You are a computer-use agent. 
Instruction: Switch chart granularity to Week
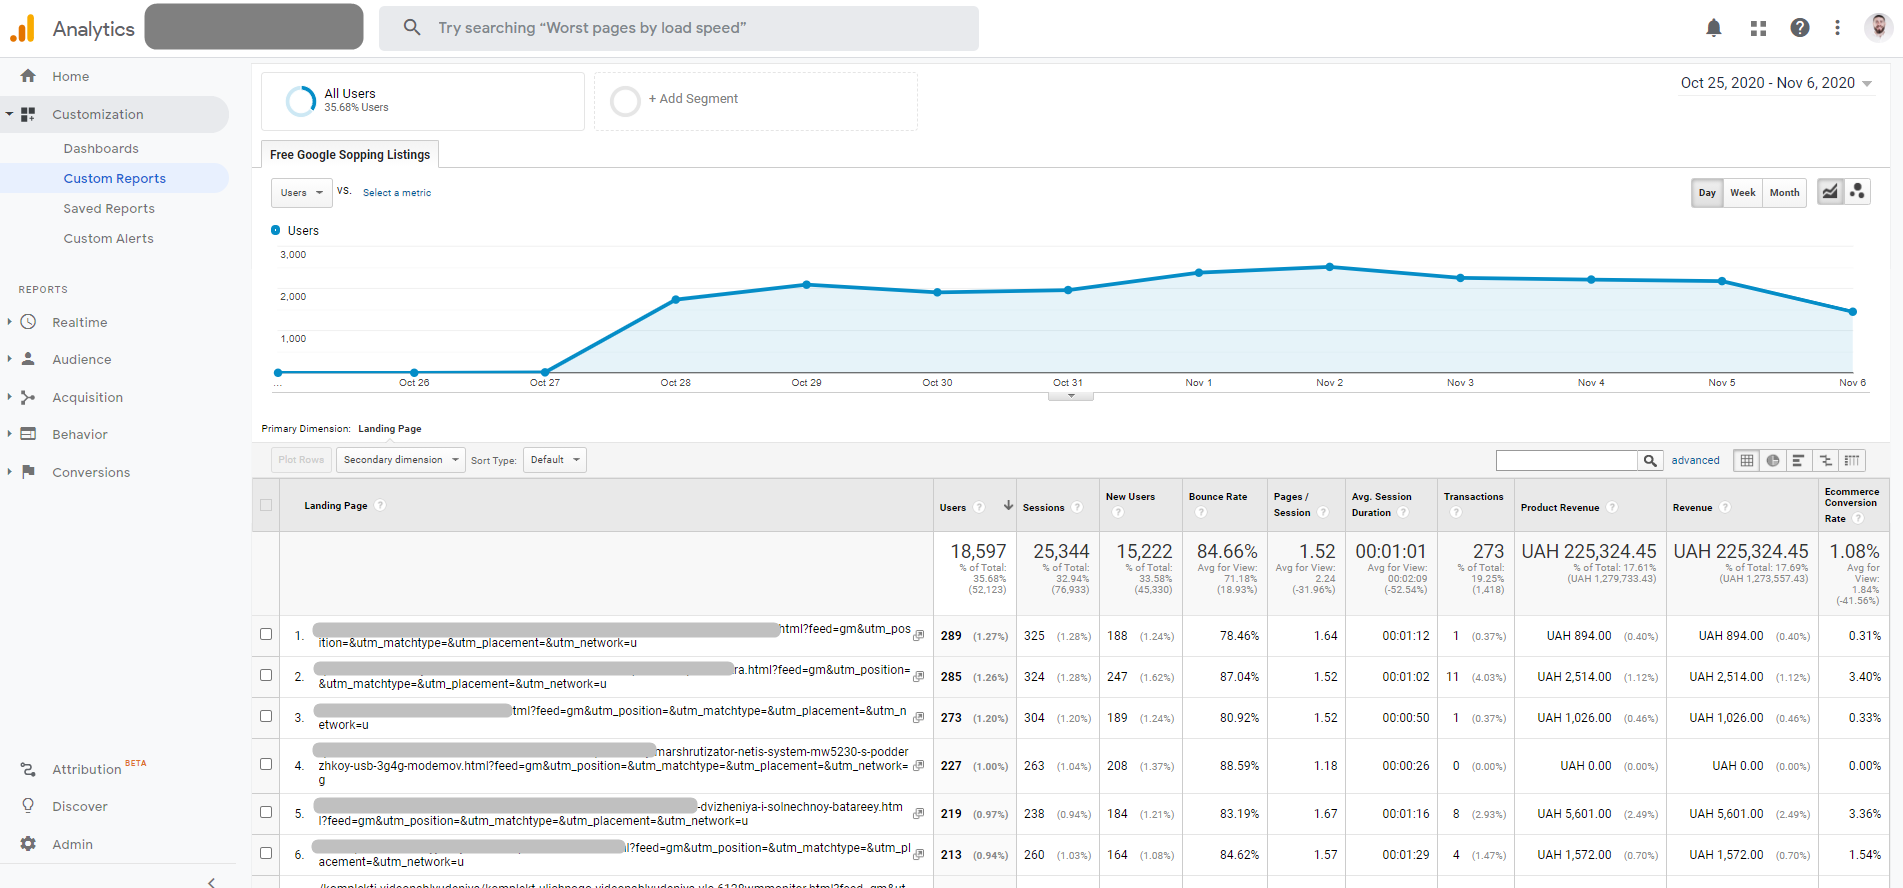pyautogui.click(x=1742, y=193)
